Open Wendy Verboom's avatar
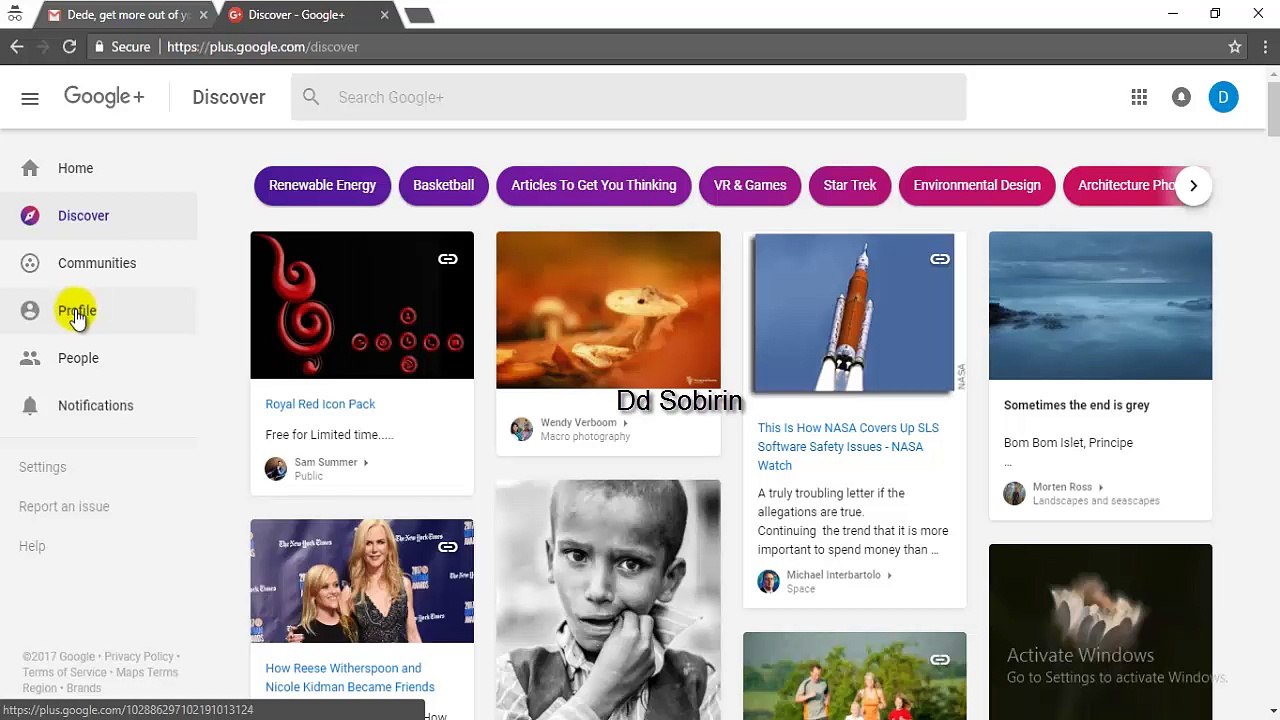 click(522, 429)
